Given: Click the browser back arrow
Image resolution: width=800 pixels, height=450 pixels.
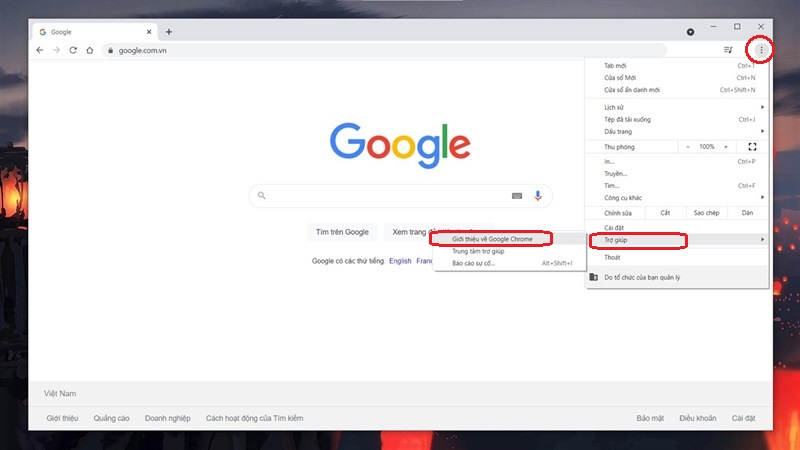Looking at the screenshot, I should tap(40, 50).
